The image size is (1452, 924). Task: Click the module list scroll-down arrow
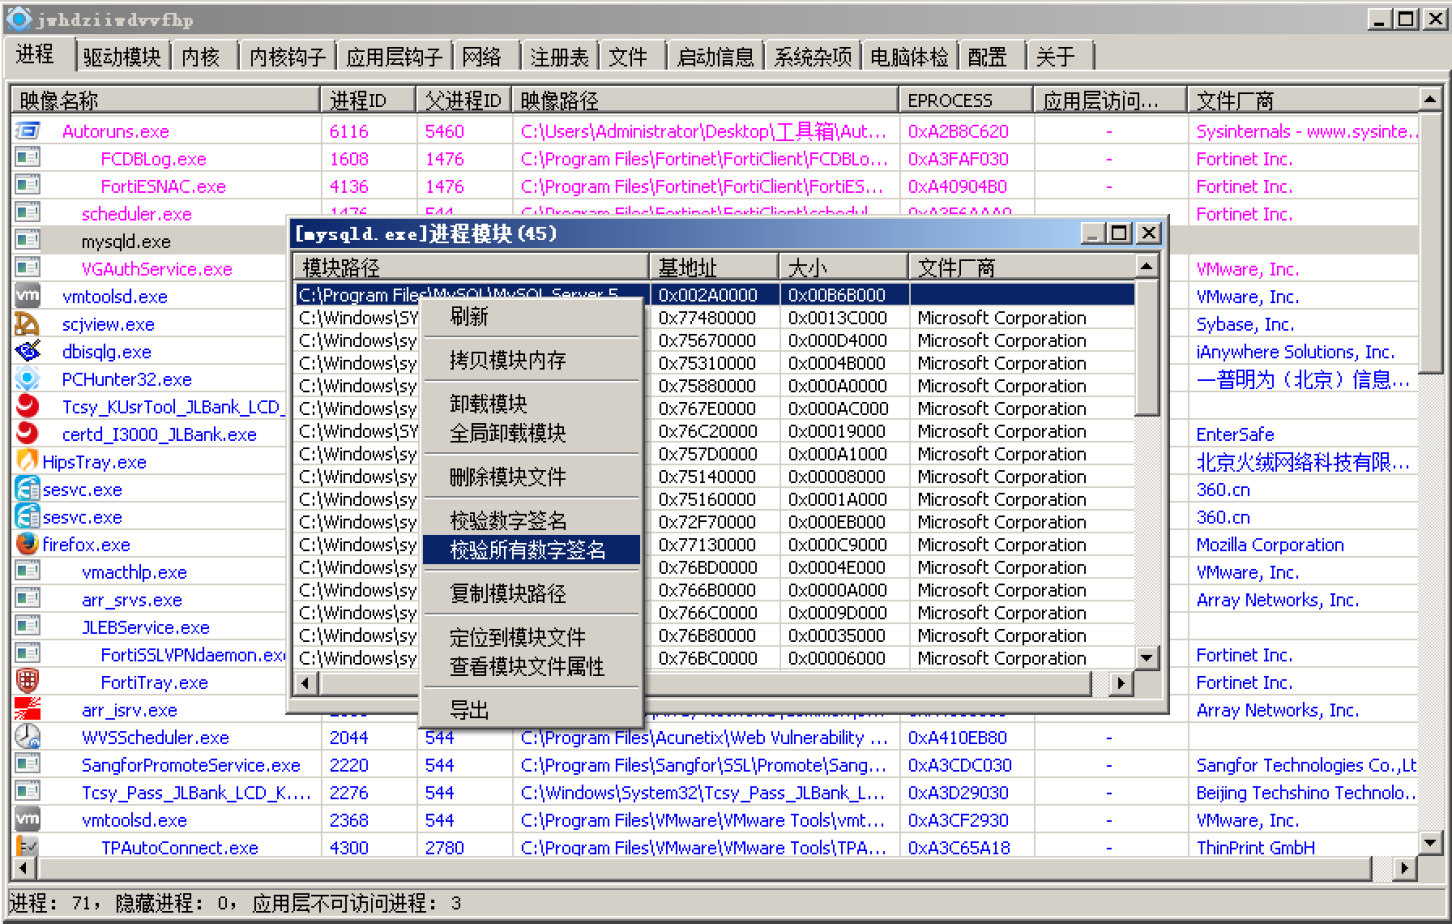pos(1147,658)
